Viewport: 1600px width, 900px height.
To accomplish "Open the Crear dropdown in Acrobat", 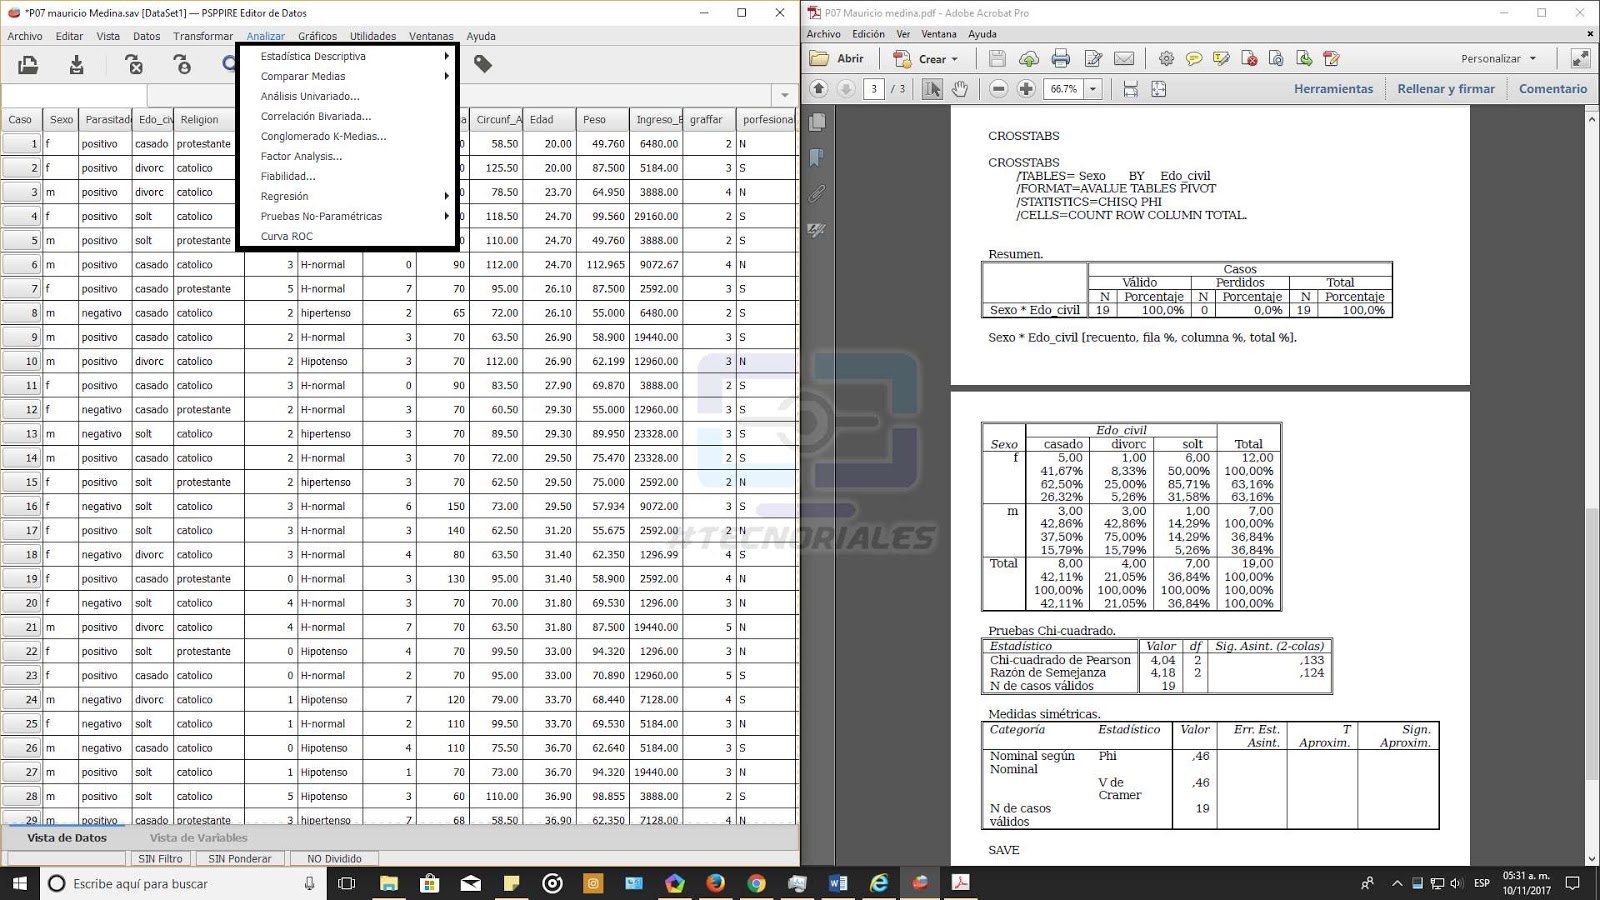I will 934,58.
